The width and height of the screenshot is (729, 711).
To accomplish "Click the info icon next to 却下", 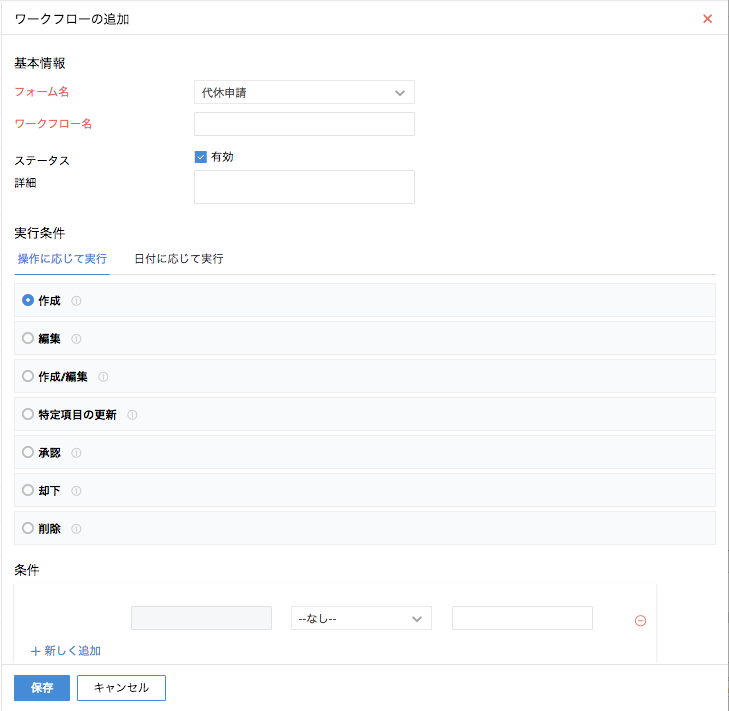I will pyautogui.click(x=76, y=491).
